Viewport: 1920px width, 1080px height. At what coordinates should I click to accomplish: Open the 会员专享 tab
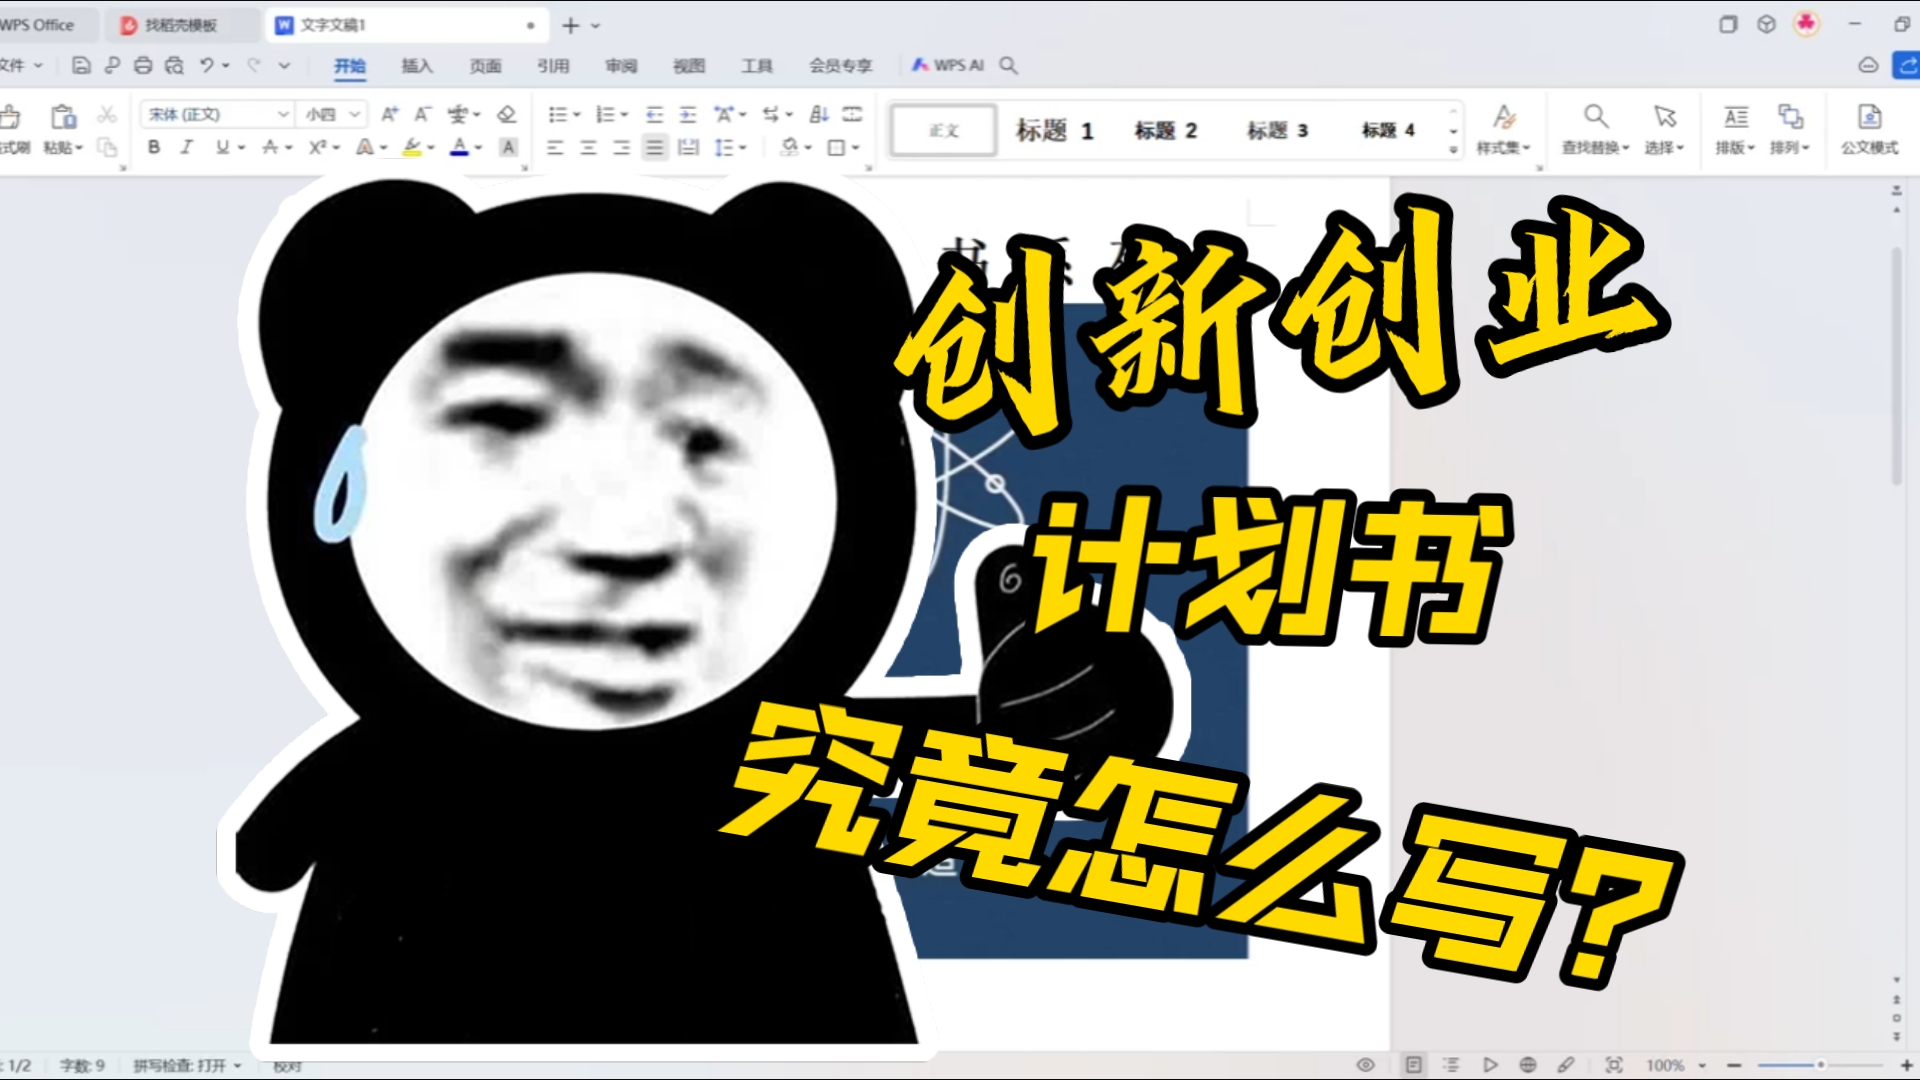[x=841, y=66]
